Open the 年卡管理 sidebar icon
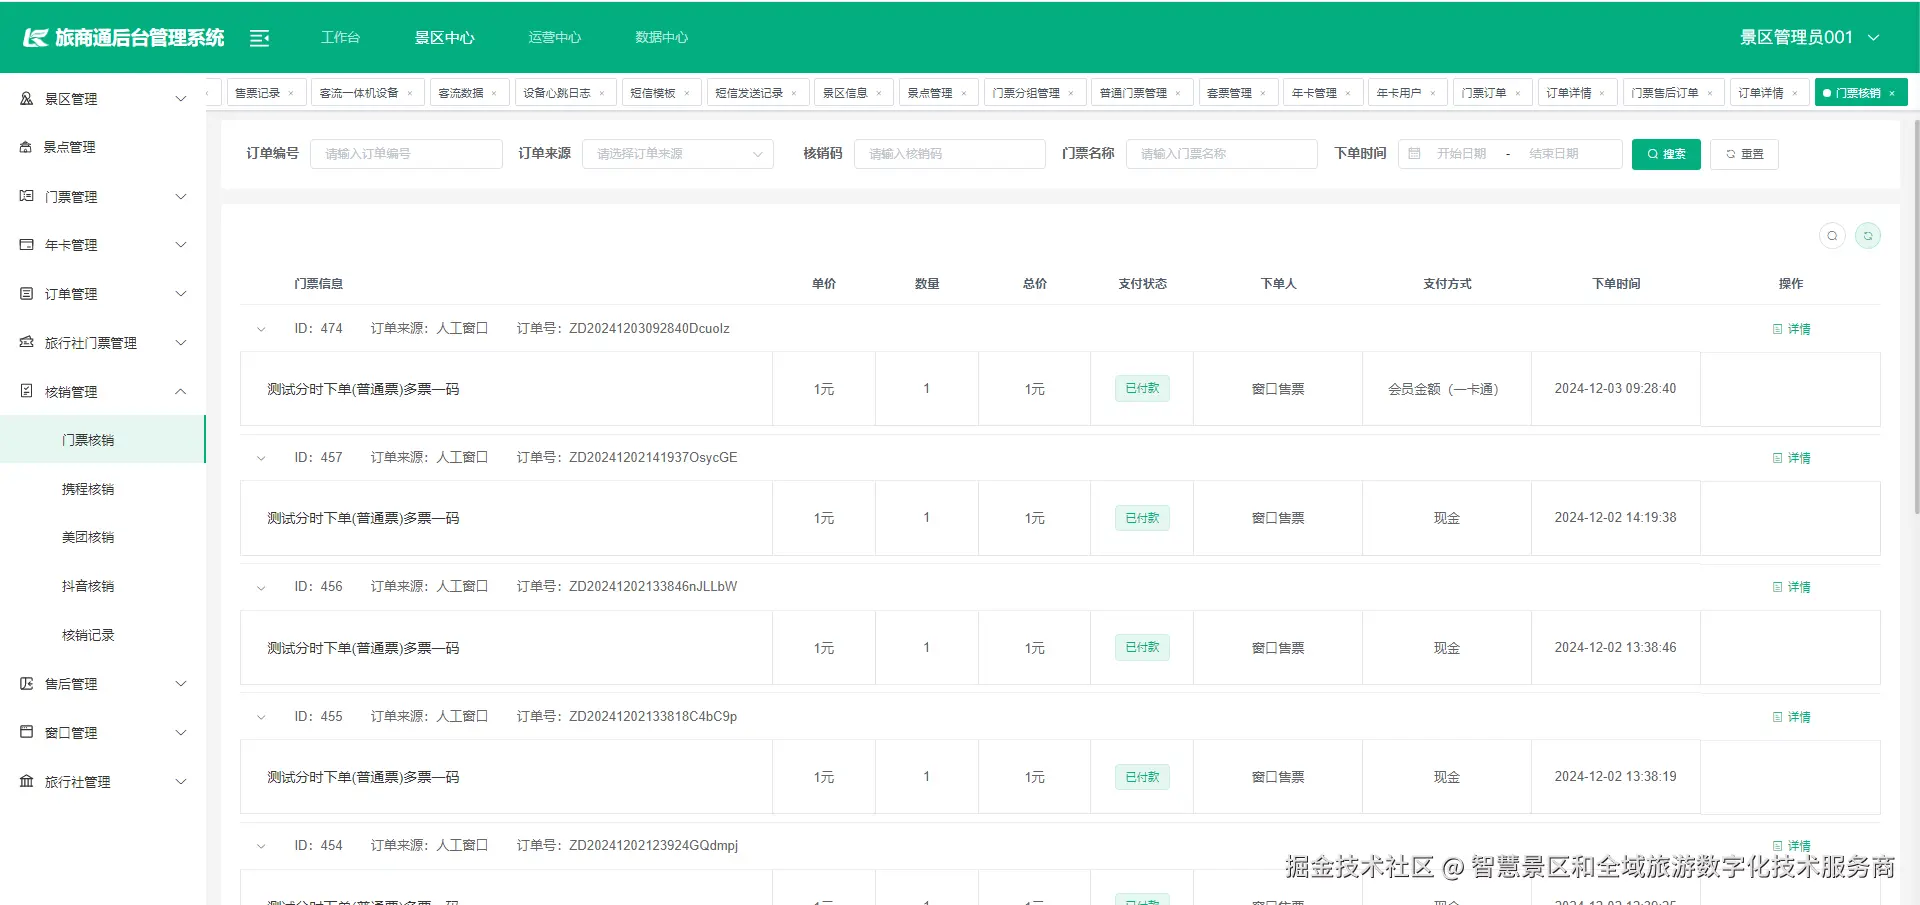Screen dimensions: 1920x905 point(26,244)
